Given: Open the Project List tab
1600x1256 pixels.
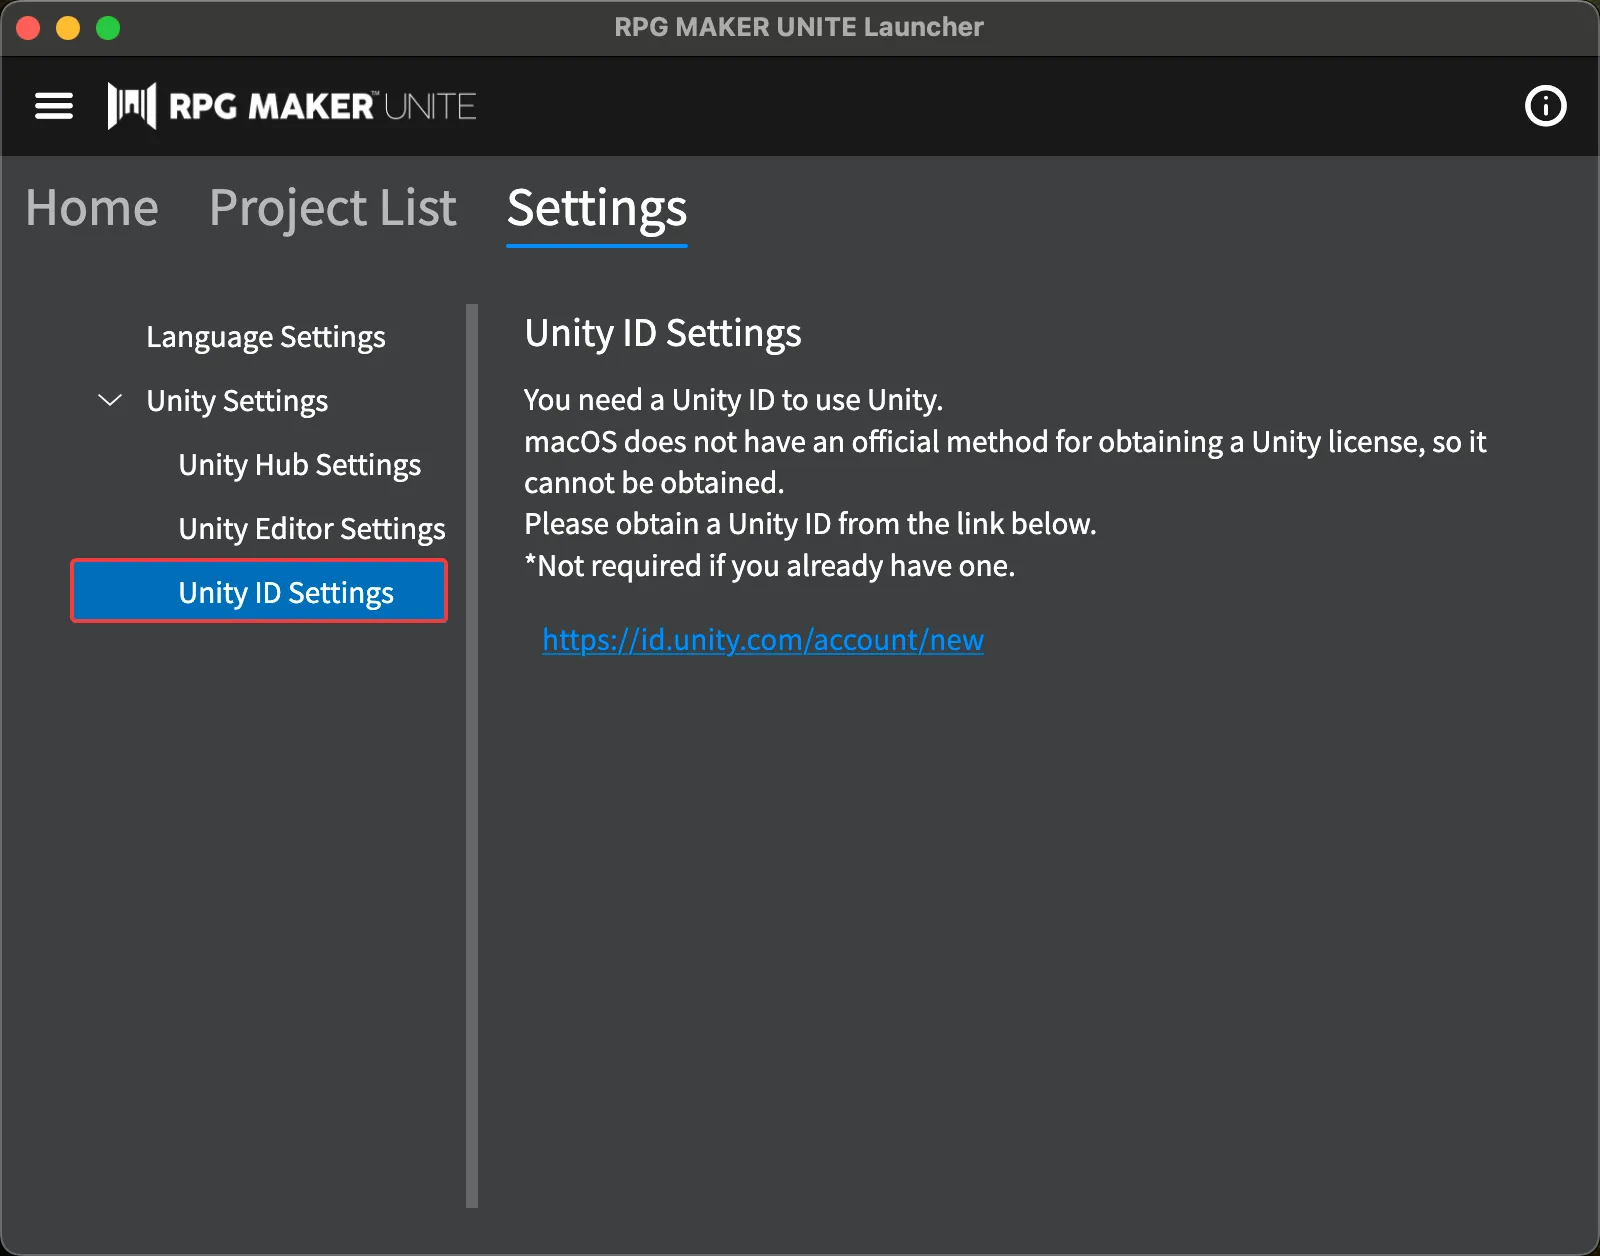Looking at the screenshot, I should (332, 208).
